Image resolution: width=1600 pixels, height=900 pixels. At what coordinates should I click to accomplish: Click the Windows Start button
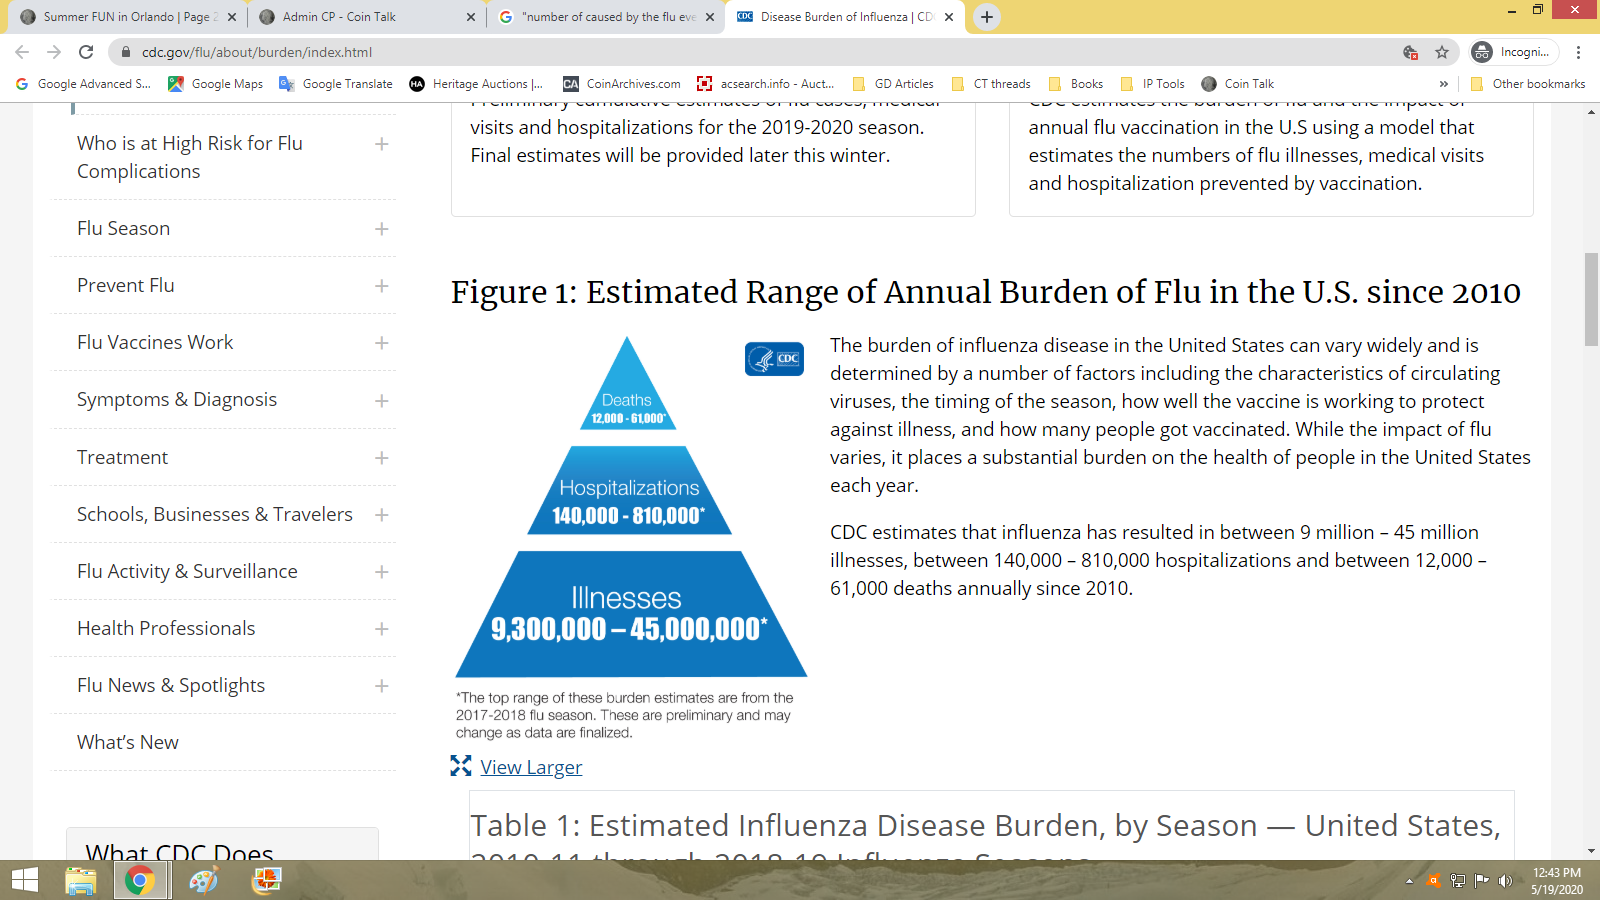pyautogui.click(x=24, y=880)
